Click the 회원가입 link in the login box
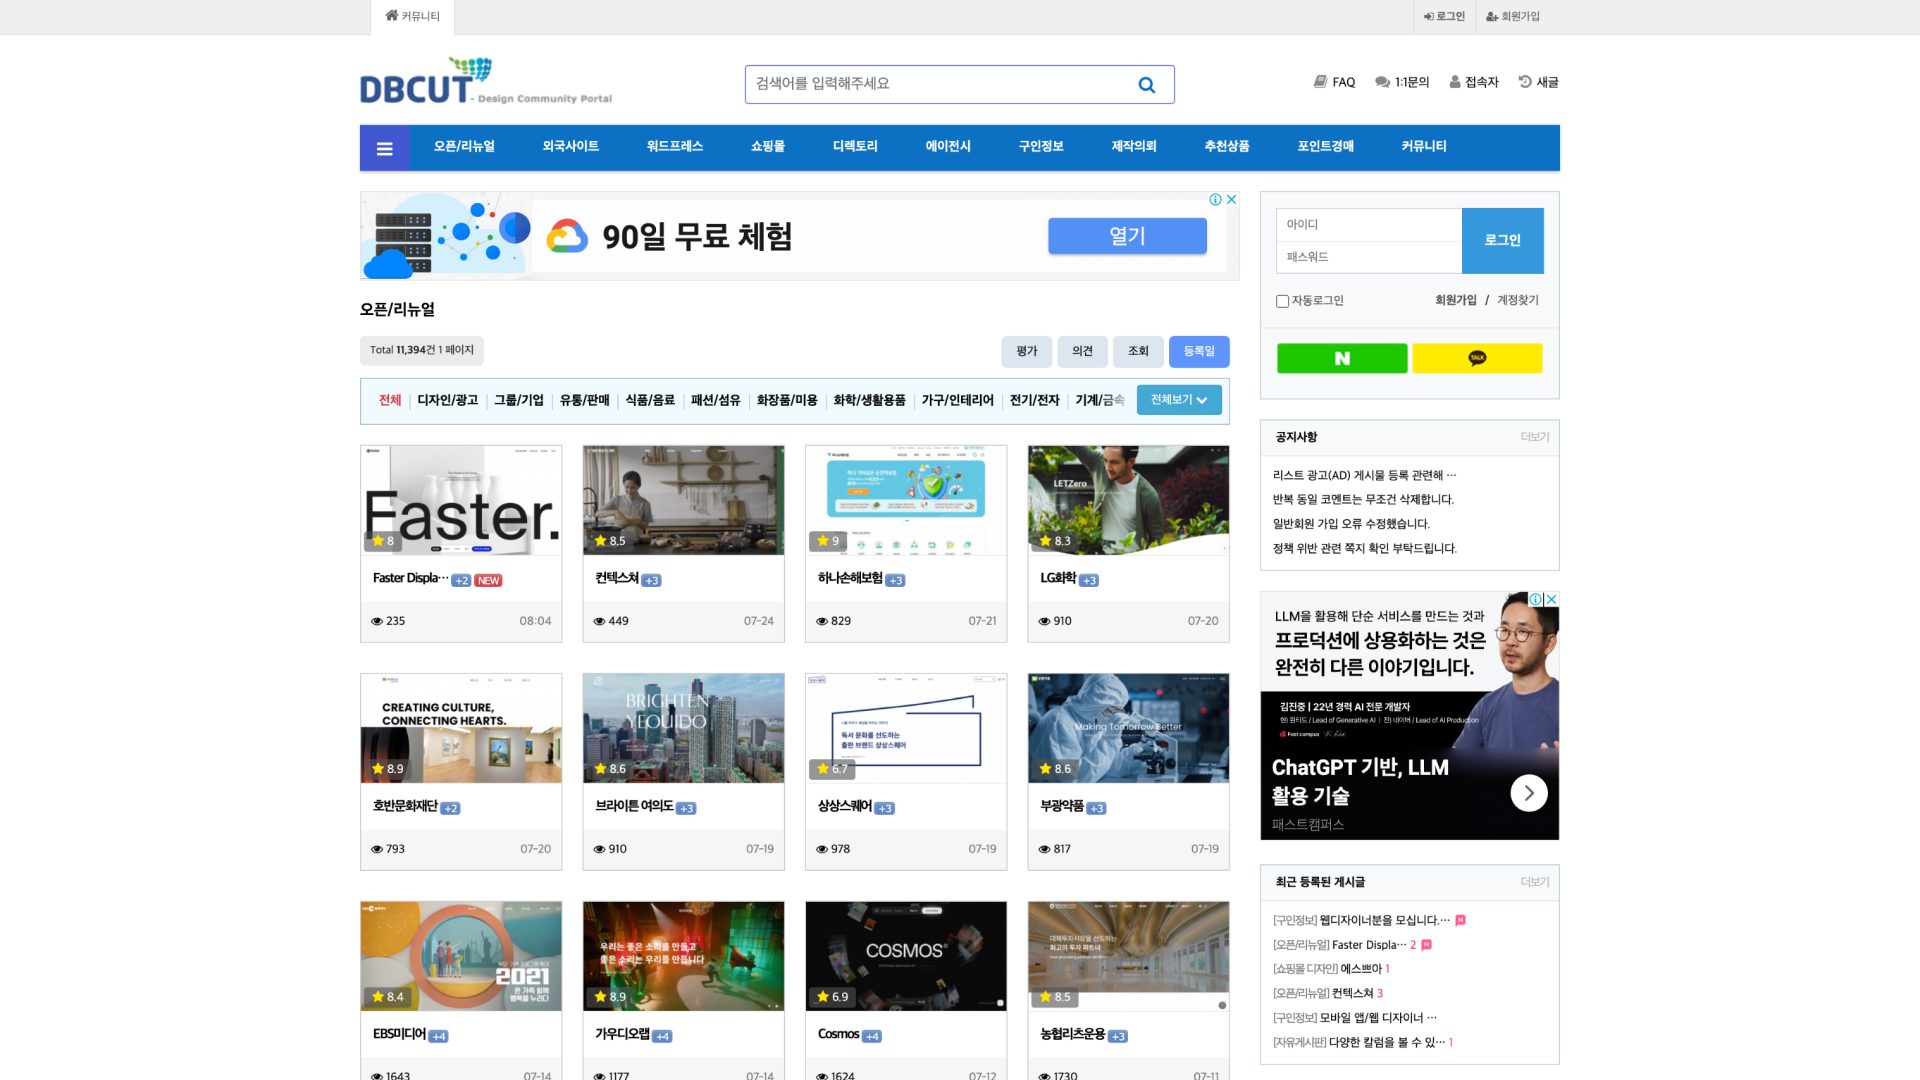This screenshot has width=1920, height=1080. click(x=1455, y=300)
